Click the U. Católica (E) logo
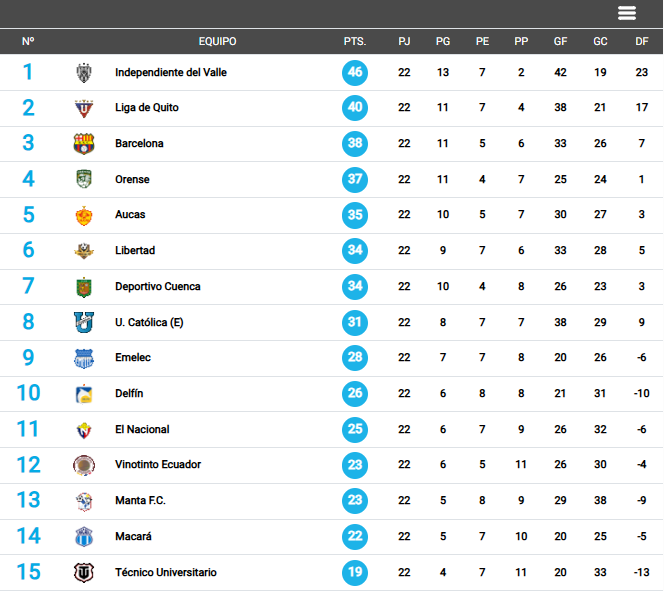Viewport: 664px width, 591px height. (x=84, y=323)
